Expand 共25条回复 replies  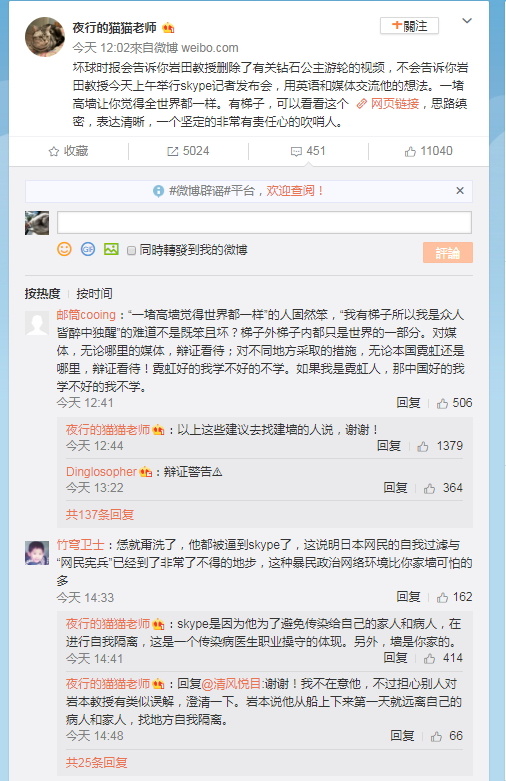tap(97, 763)
